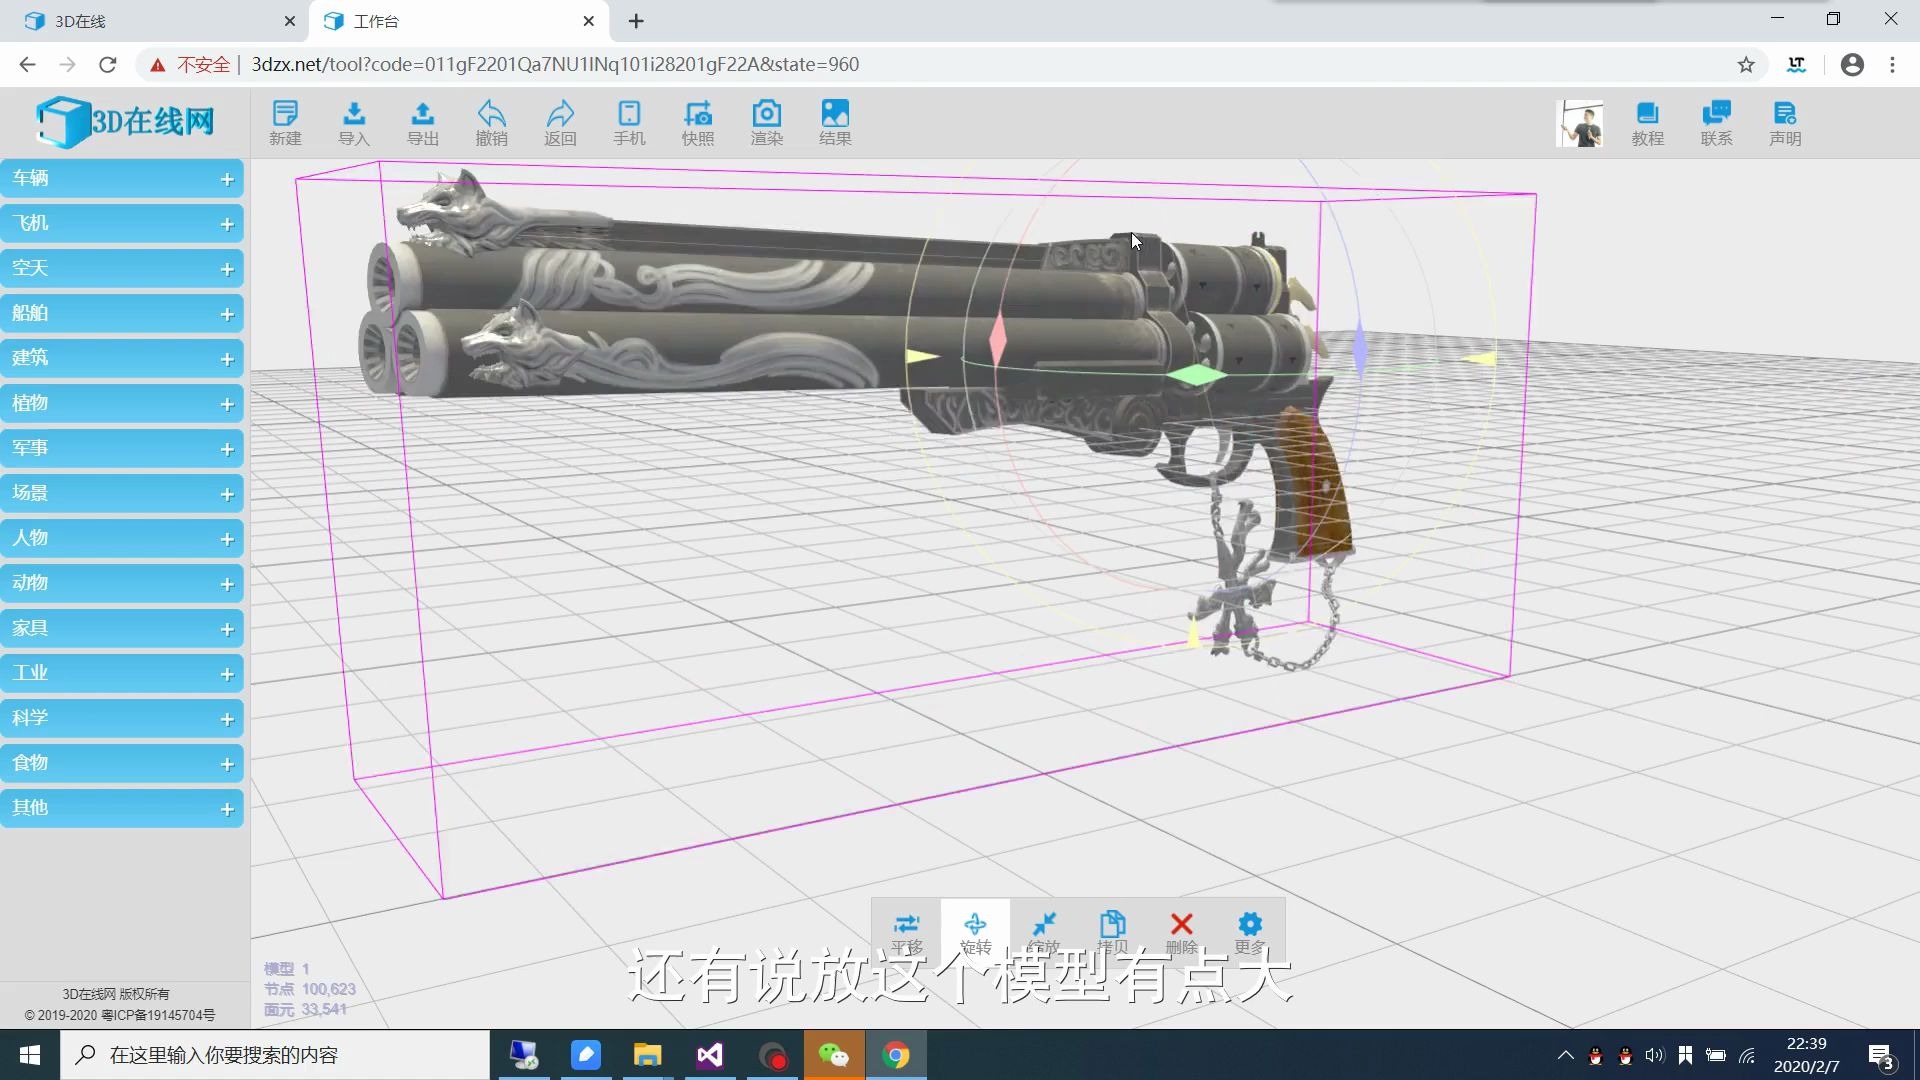This screenshot has width=1920, height=1080.
Task: Expand the 人物 category
Action: coord(122,539)
